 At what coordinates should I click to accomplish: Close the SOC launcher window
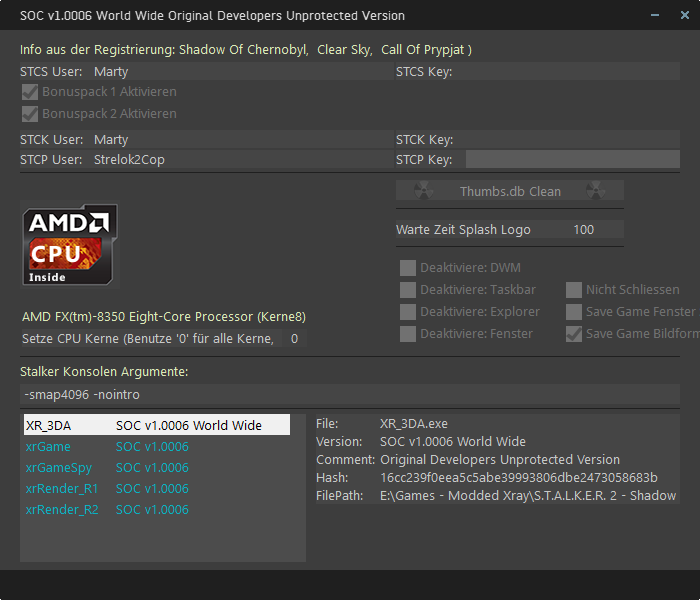point(684,15)
